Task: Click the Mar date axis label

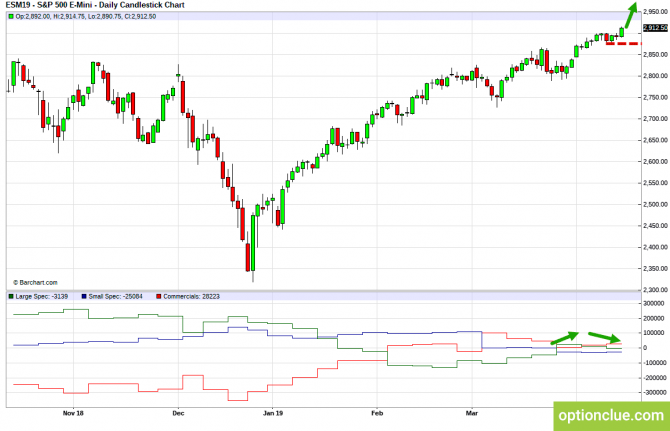Action: [472, 413]
